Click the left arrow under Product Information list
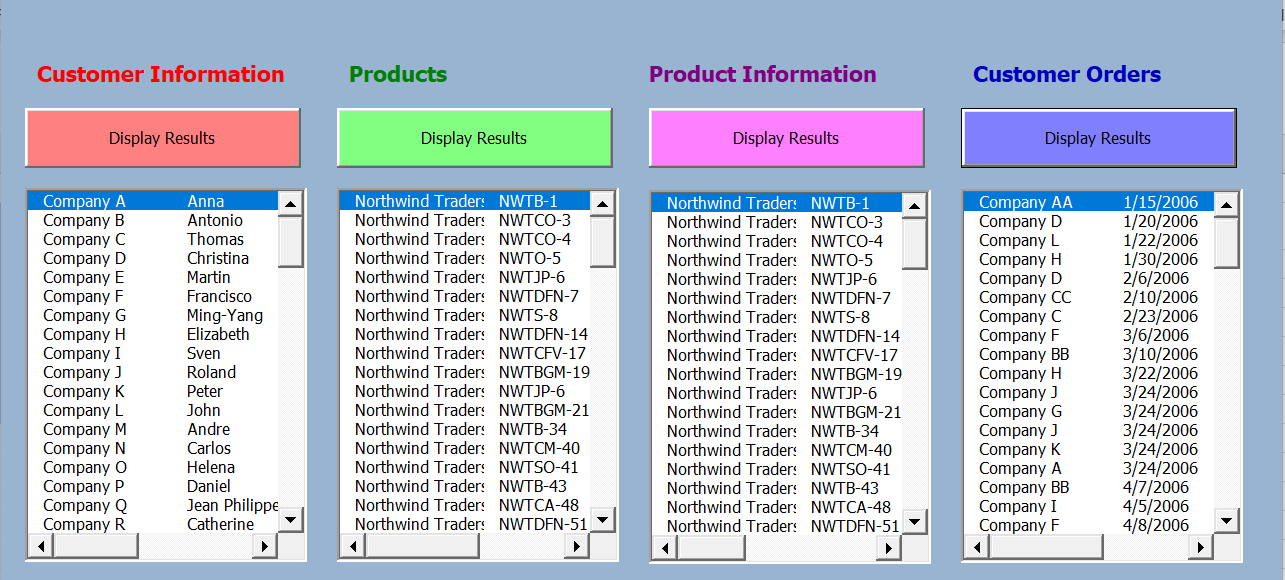This screenshot has height=580, width=1285. click(665, 548)
